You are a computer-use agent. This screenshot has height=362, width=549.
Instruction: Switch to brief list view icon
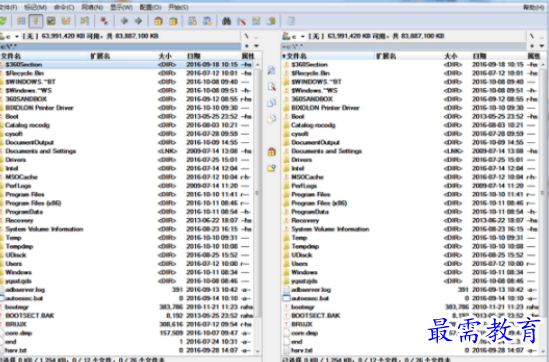point(21,21)
